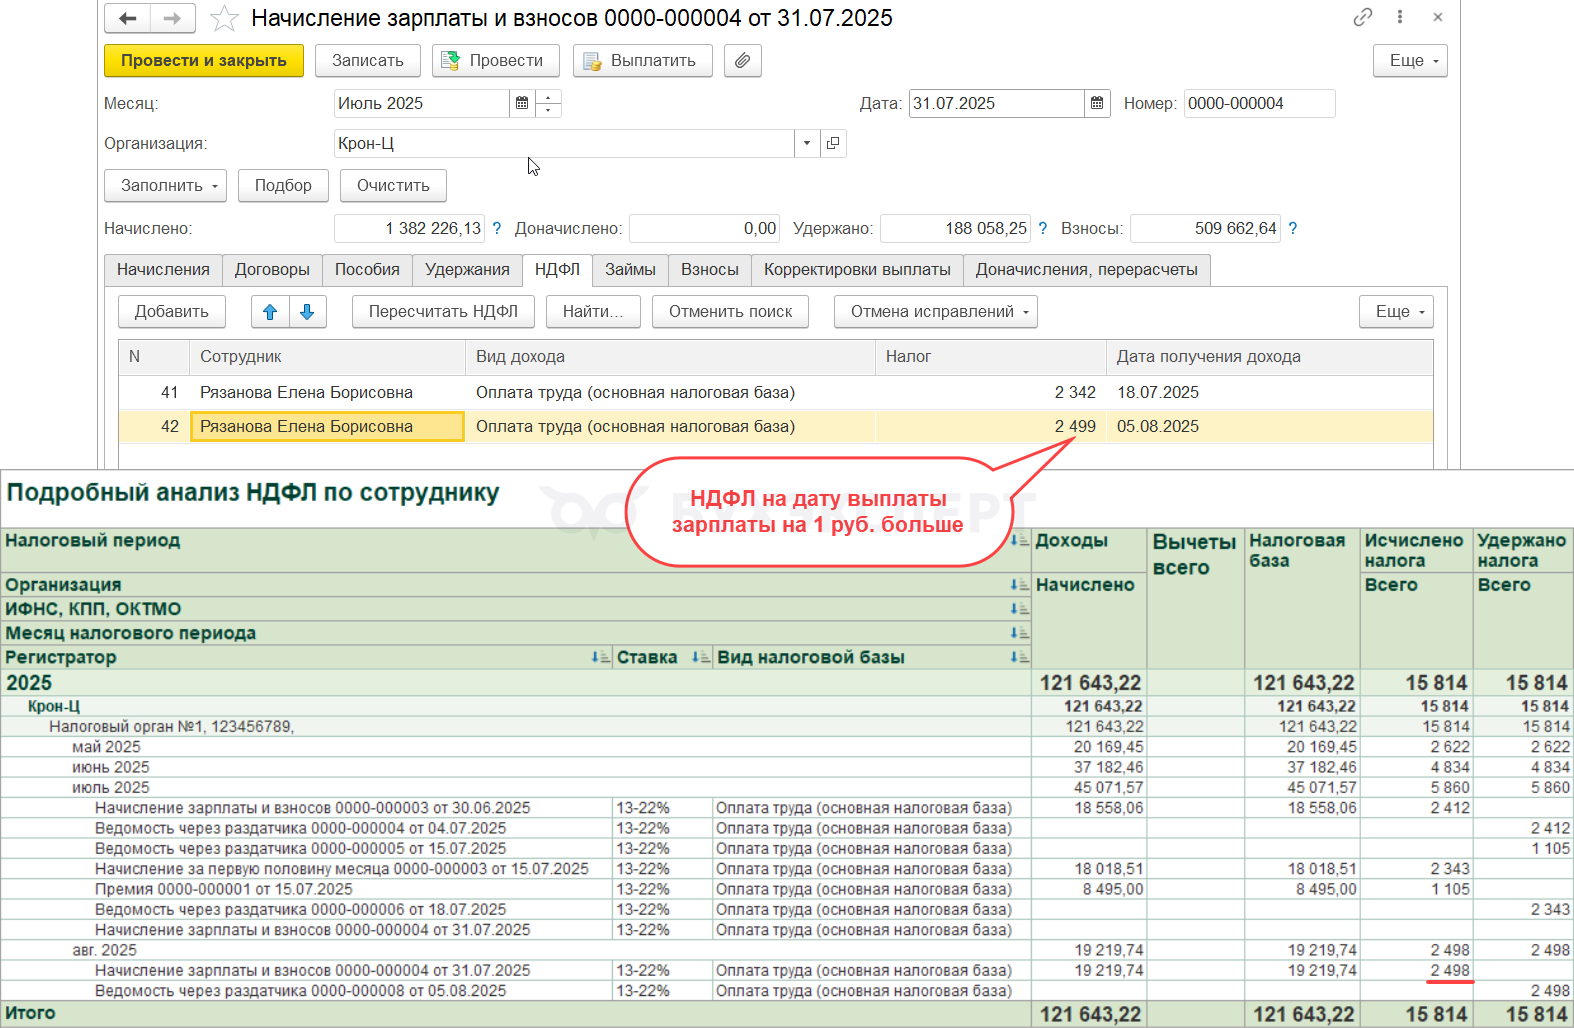Move row up with blue arrow
Image resolution: width=1574 pixels, height=1028 pixels.
pyautogui.click(x=270, y=312)
